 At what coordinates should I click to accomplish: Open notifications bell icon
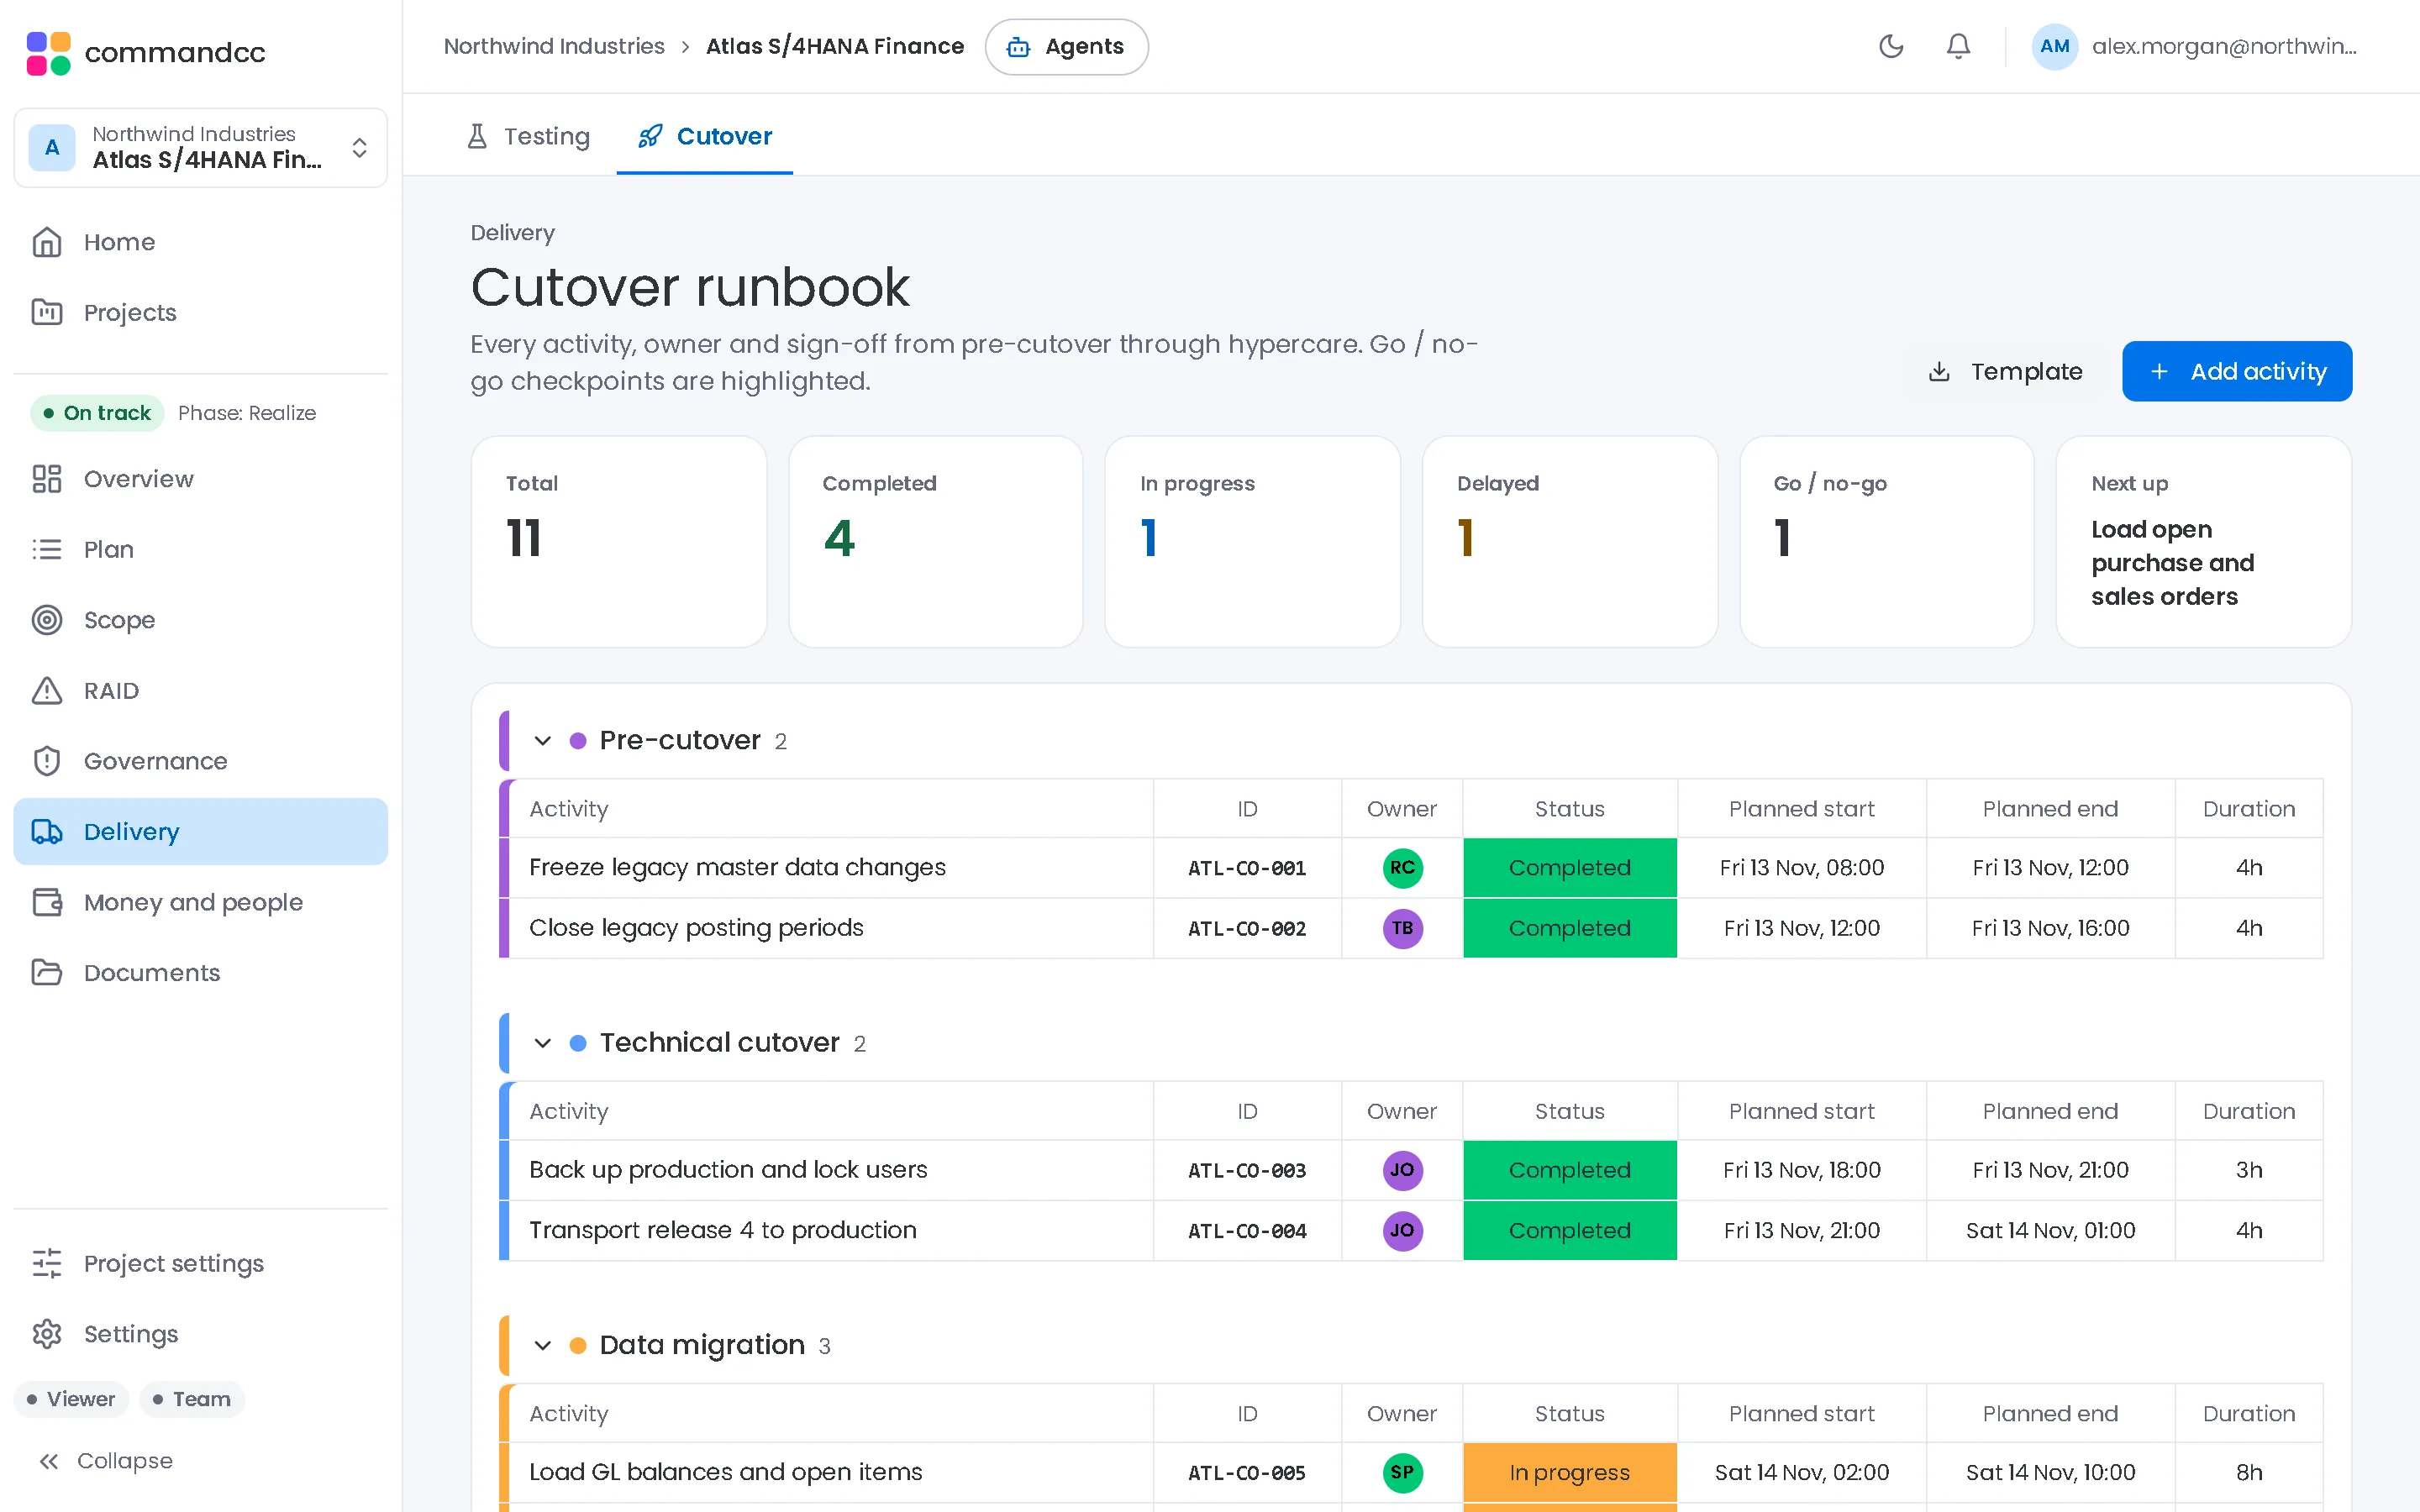click(1958, 46)
